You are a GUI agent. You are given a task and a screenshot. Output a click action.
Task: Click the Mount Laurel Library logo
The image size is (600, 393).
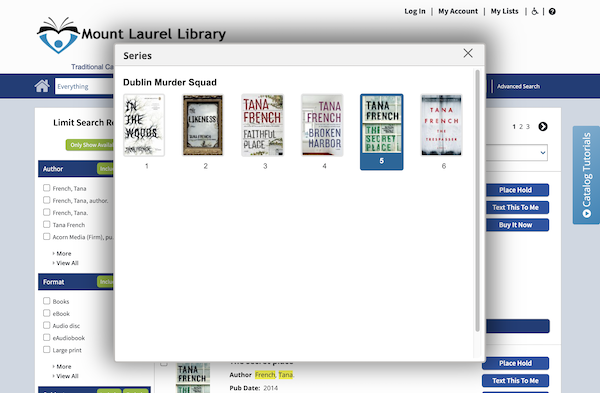[131, 35]
